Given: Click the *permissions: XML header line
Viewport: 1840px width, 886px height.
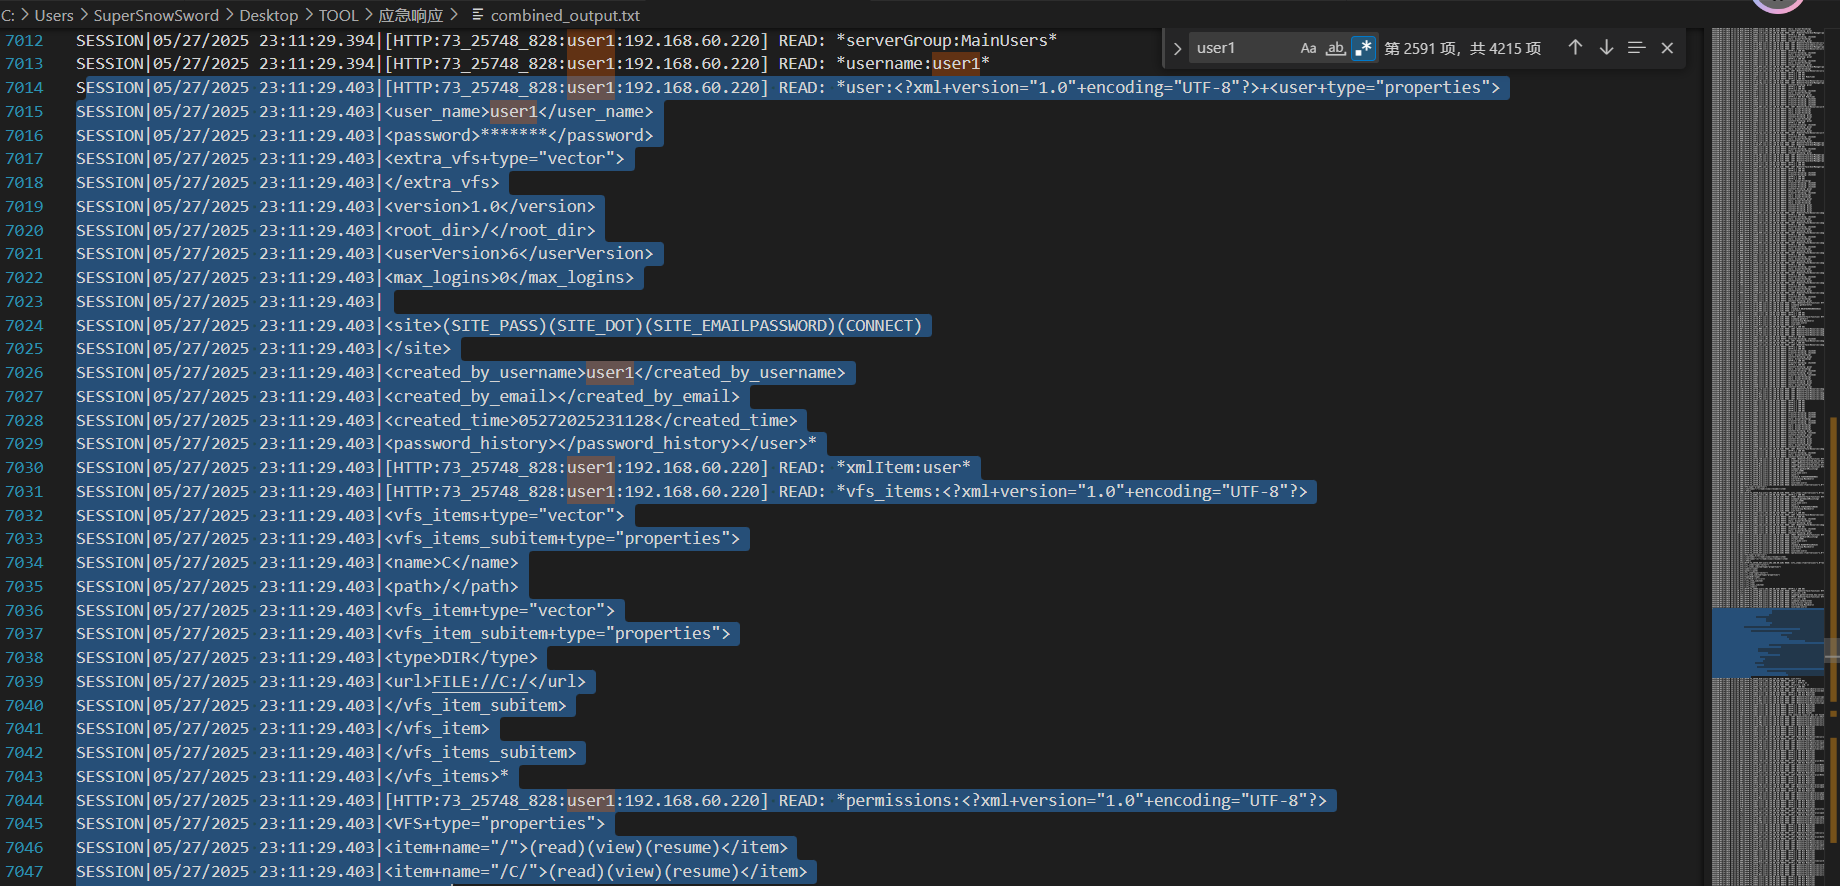Looking at the screenshot, I should pyautogui.click(x=1081, y=801).
